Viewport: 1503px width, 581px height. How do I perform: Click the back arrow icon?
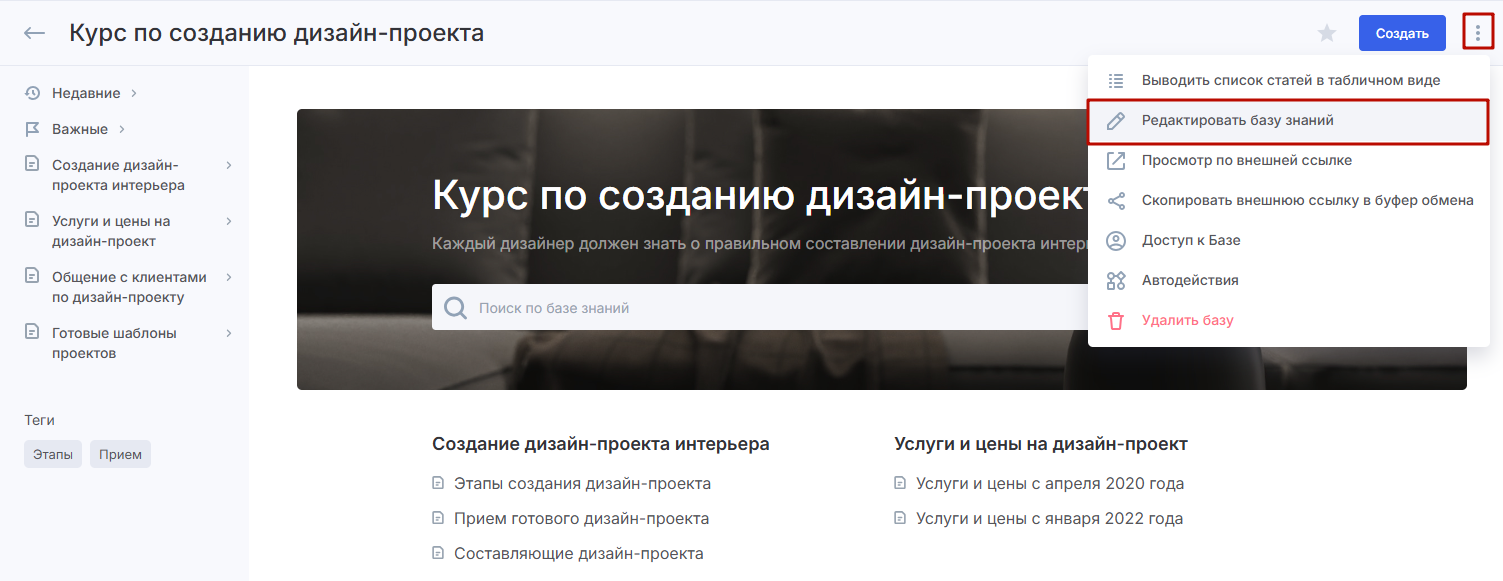(x=35, y=33)
